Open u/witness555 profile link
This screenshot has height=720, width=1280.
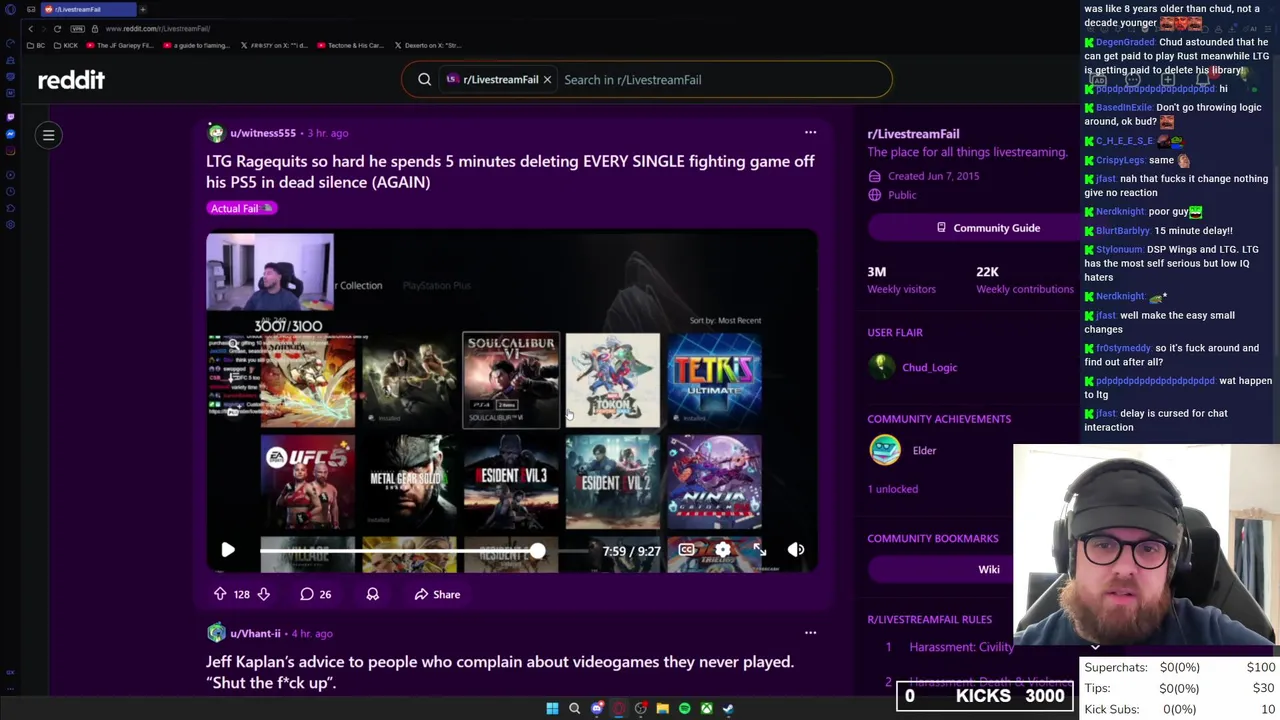click(x=263, y=133)
